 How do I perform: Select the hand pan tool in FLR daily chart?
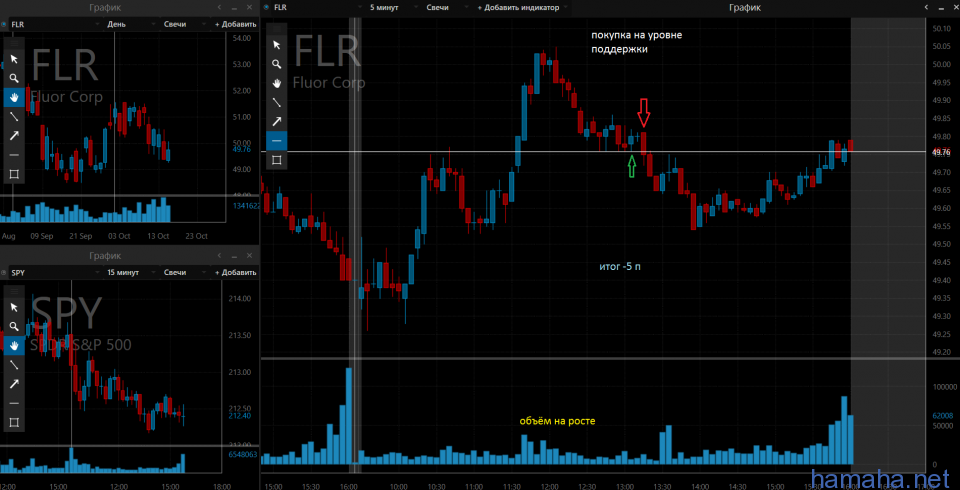click(x=14, y=97)
